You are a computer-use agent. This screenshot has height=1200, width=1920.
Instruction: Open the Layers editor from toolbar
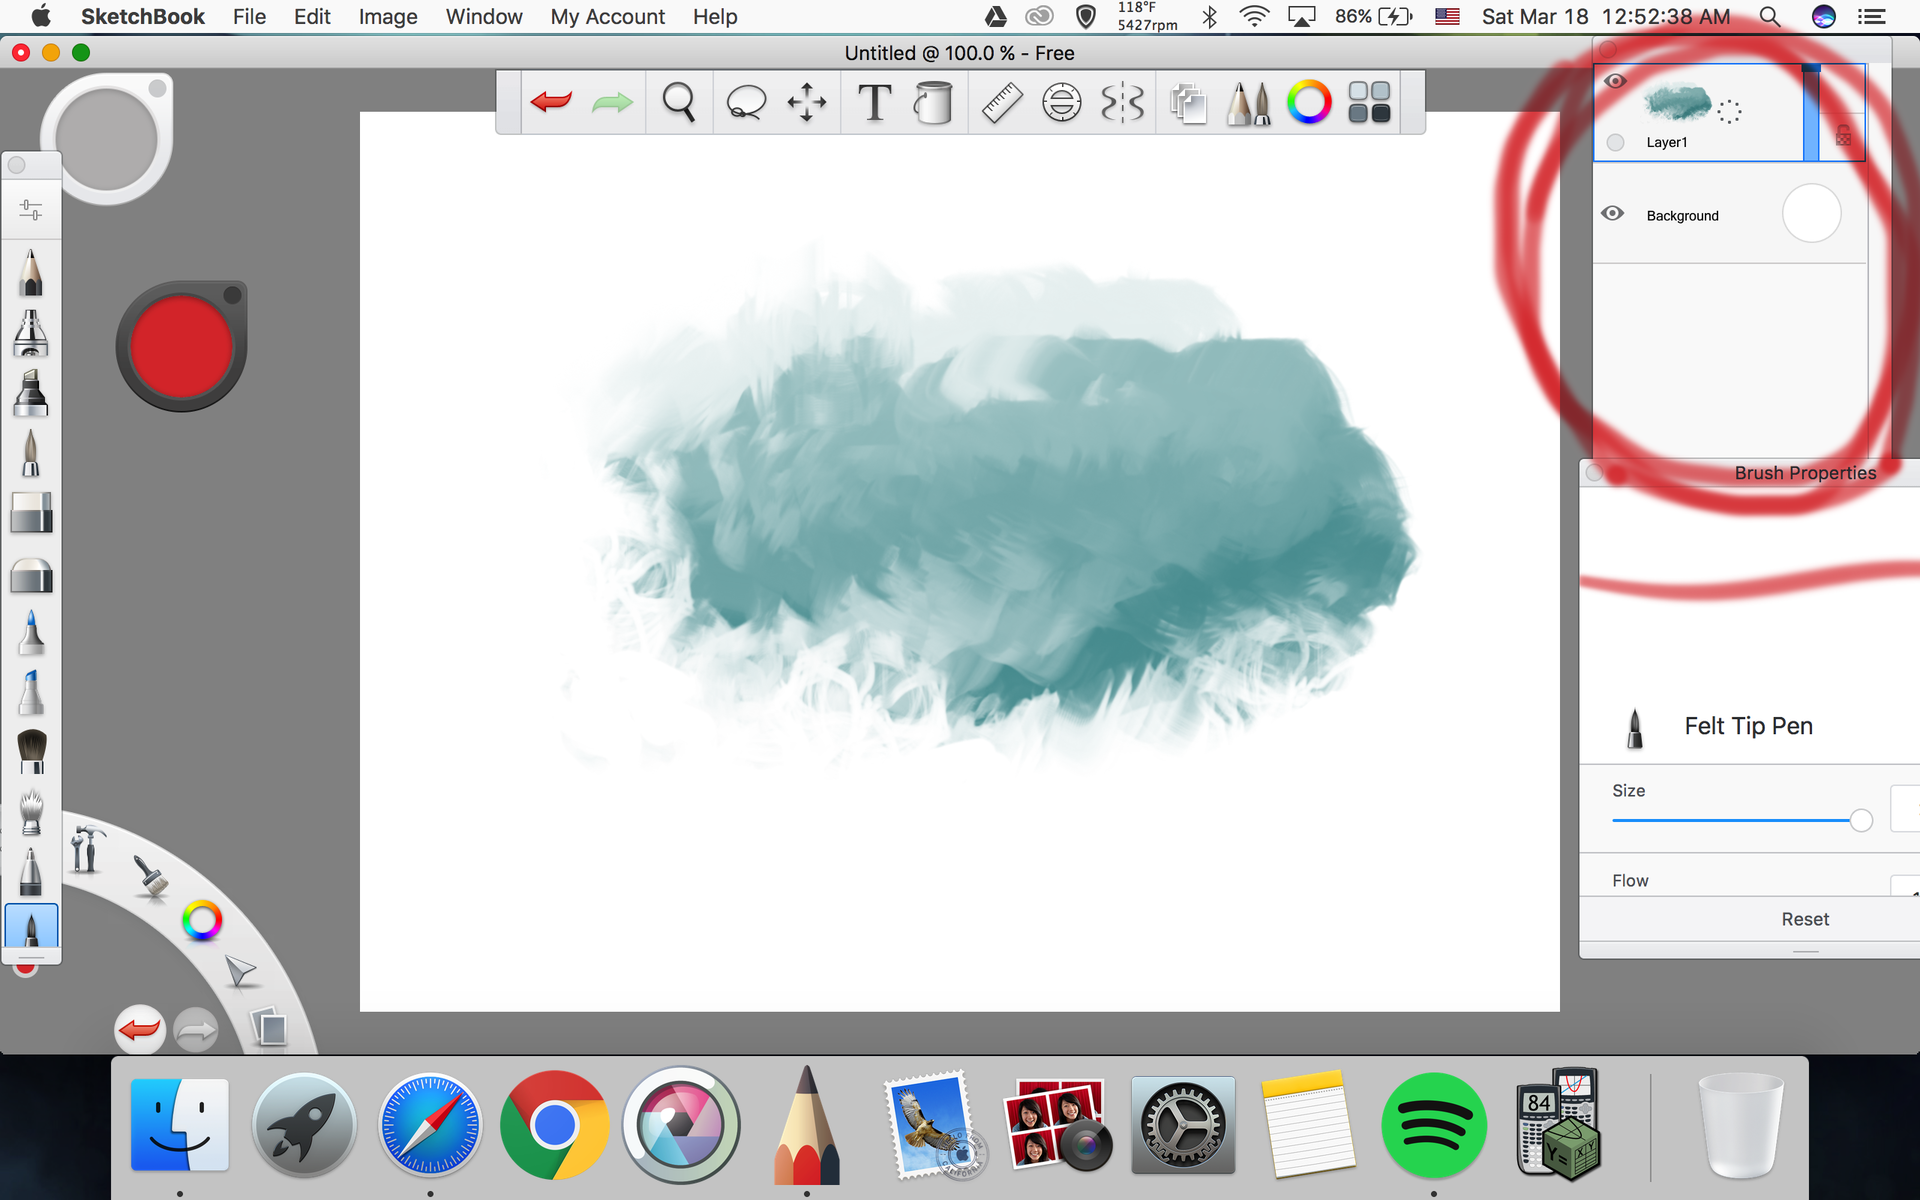tap(1188, 103)
